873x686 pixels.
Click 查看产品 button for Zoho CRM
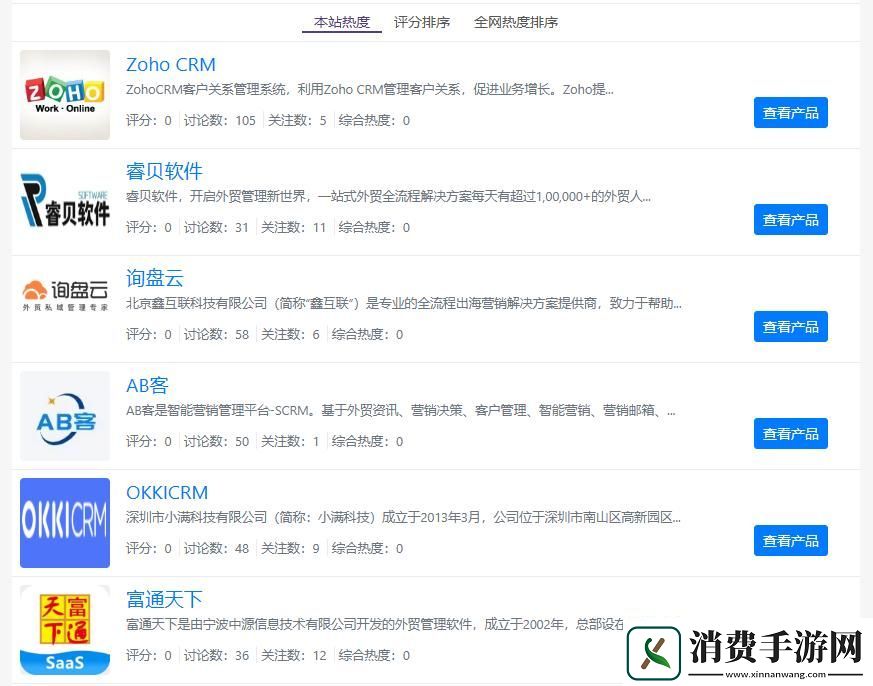coord(790,113)
